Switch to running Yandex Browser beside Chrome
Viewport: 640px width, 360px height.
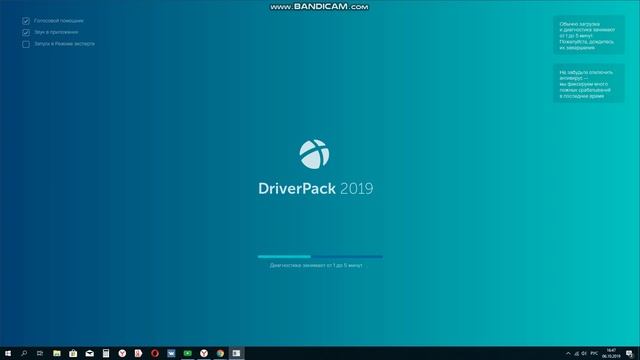click(x=204, y=353)
